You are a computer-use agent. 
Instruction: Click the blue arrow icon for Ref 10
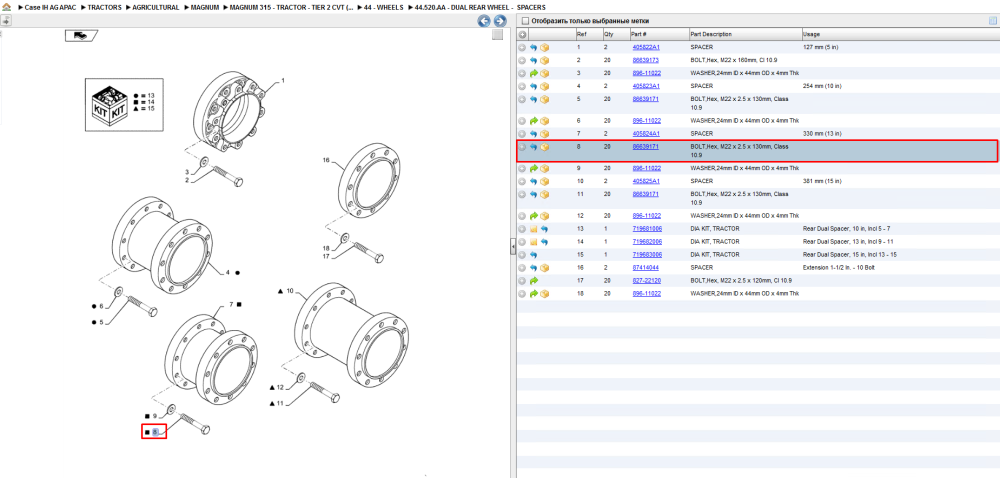tap(534, 182)
